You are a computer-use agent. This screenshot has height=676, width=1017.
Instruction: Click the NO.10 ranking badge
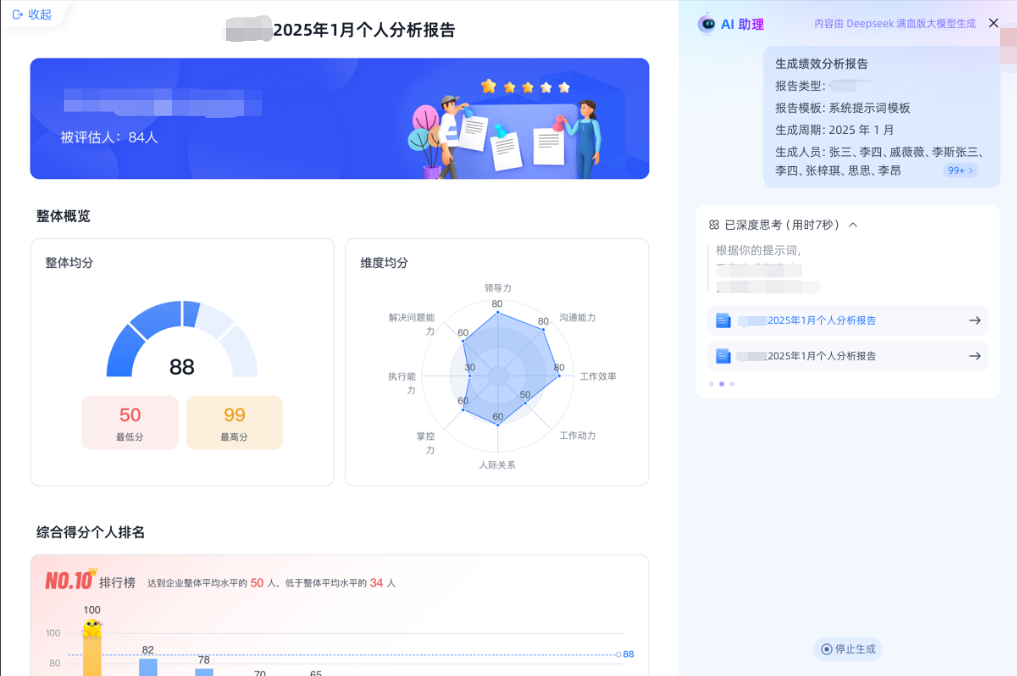pos(70,581)
